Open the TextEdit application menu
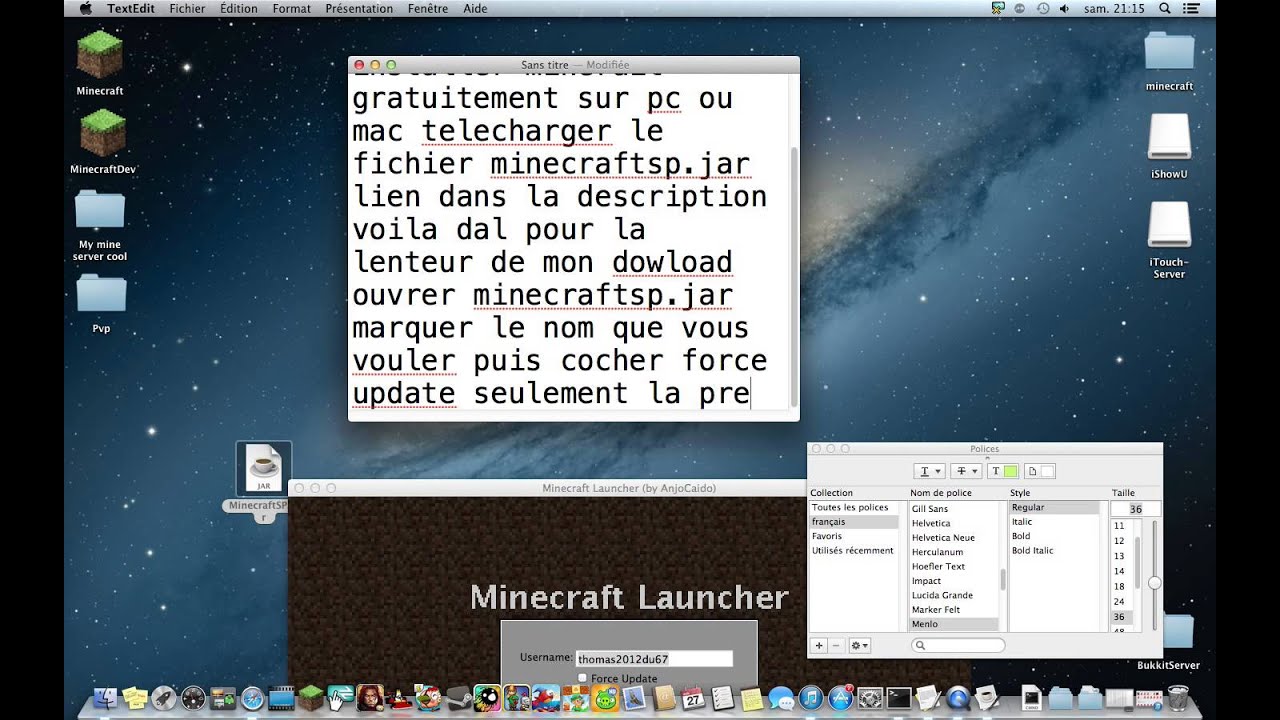1280x720 pixels. click(x=132, y=8)
